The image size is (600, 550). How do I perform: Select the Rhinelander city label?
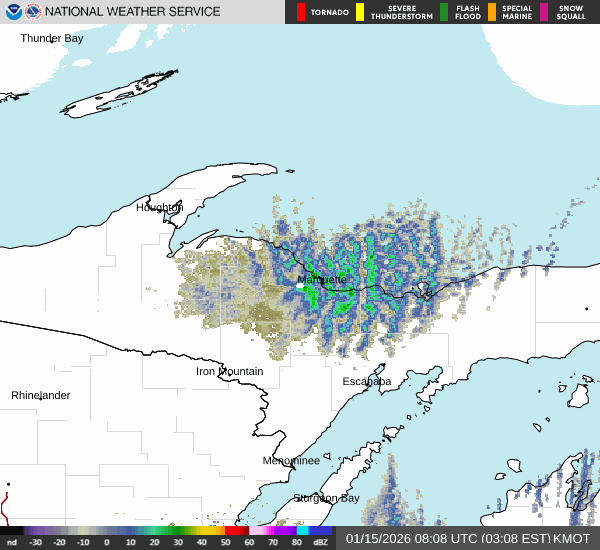tap(41, 395)
